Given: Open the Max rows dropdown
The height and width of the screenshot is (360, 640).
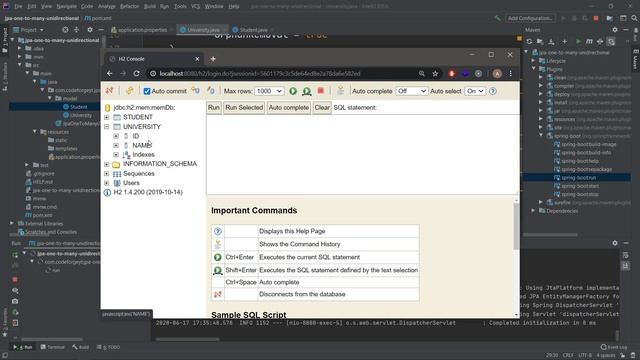Looking at the screenshot, I should (269, 91).
